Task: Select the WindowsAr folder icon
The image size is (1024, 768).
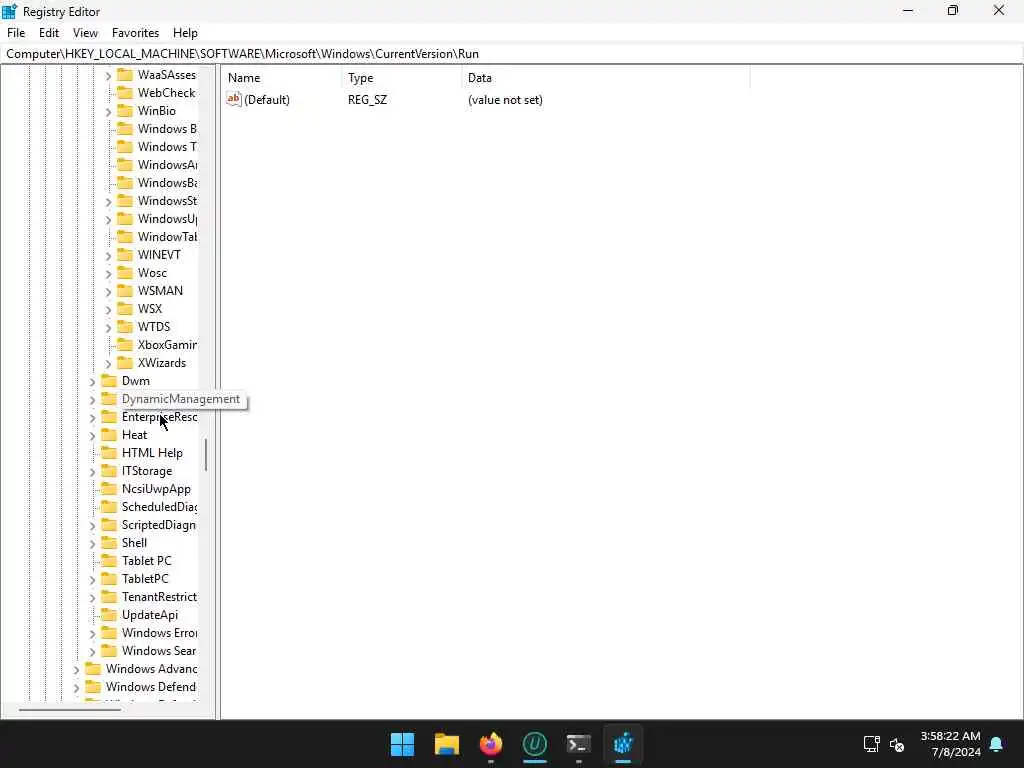Action: [125, 165]
